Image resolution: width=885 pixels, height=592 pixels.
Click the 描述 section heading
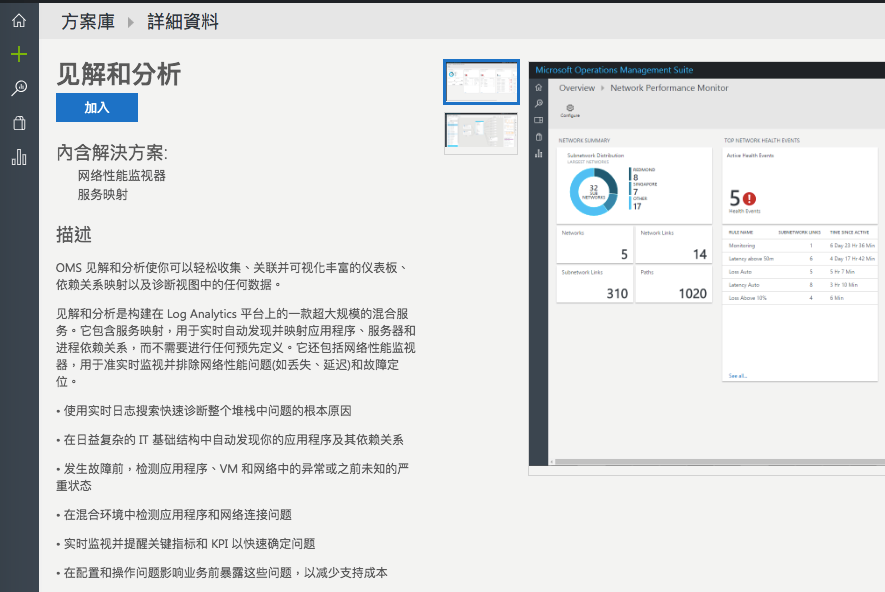point(74,235)
